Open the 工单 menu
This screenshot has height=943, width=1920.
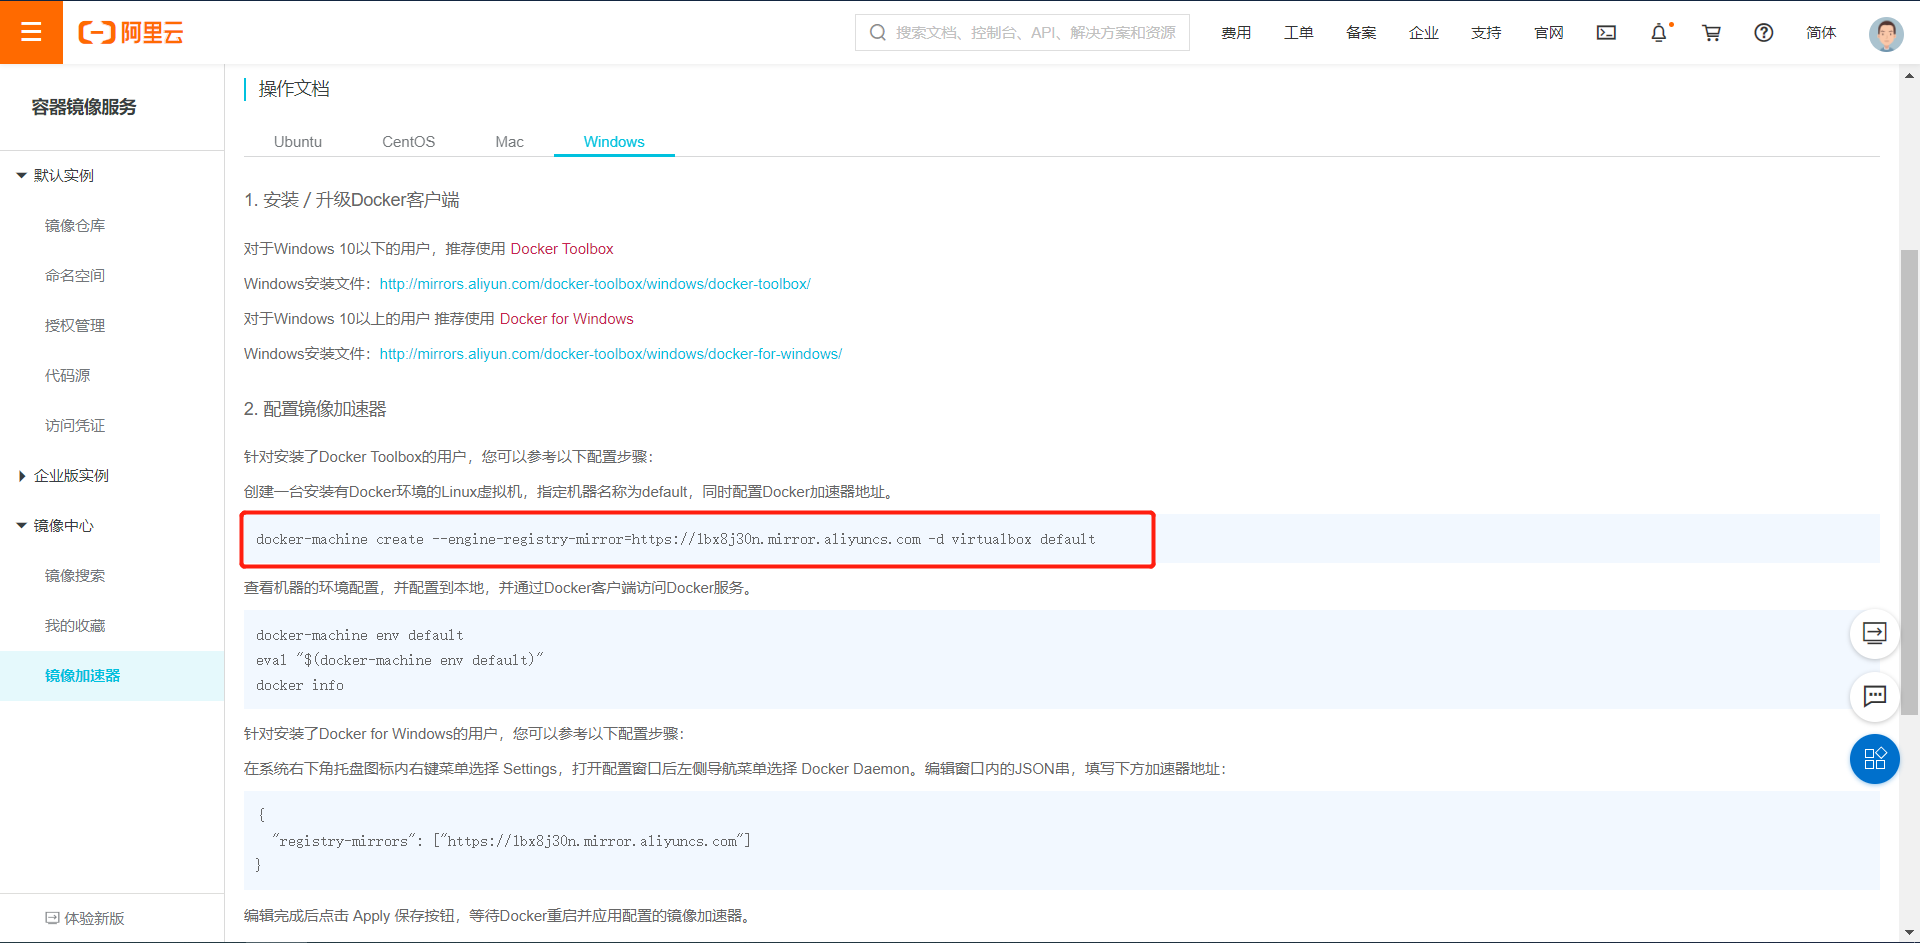[x=1299, y=33]
